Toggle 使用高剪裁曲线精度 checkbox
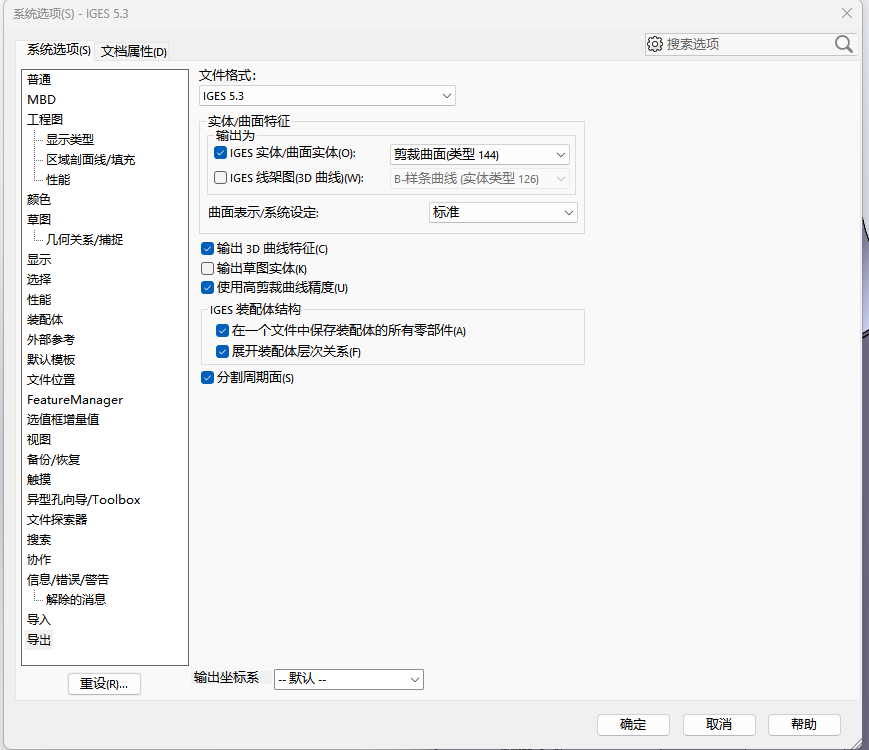 (x=207, y=287)
